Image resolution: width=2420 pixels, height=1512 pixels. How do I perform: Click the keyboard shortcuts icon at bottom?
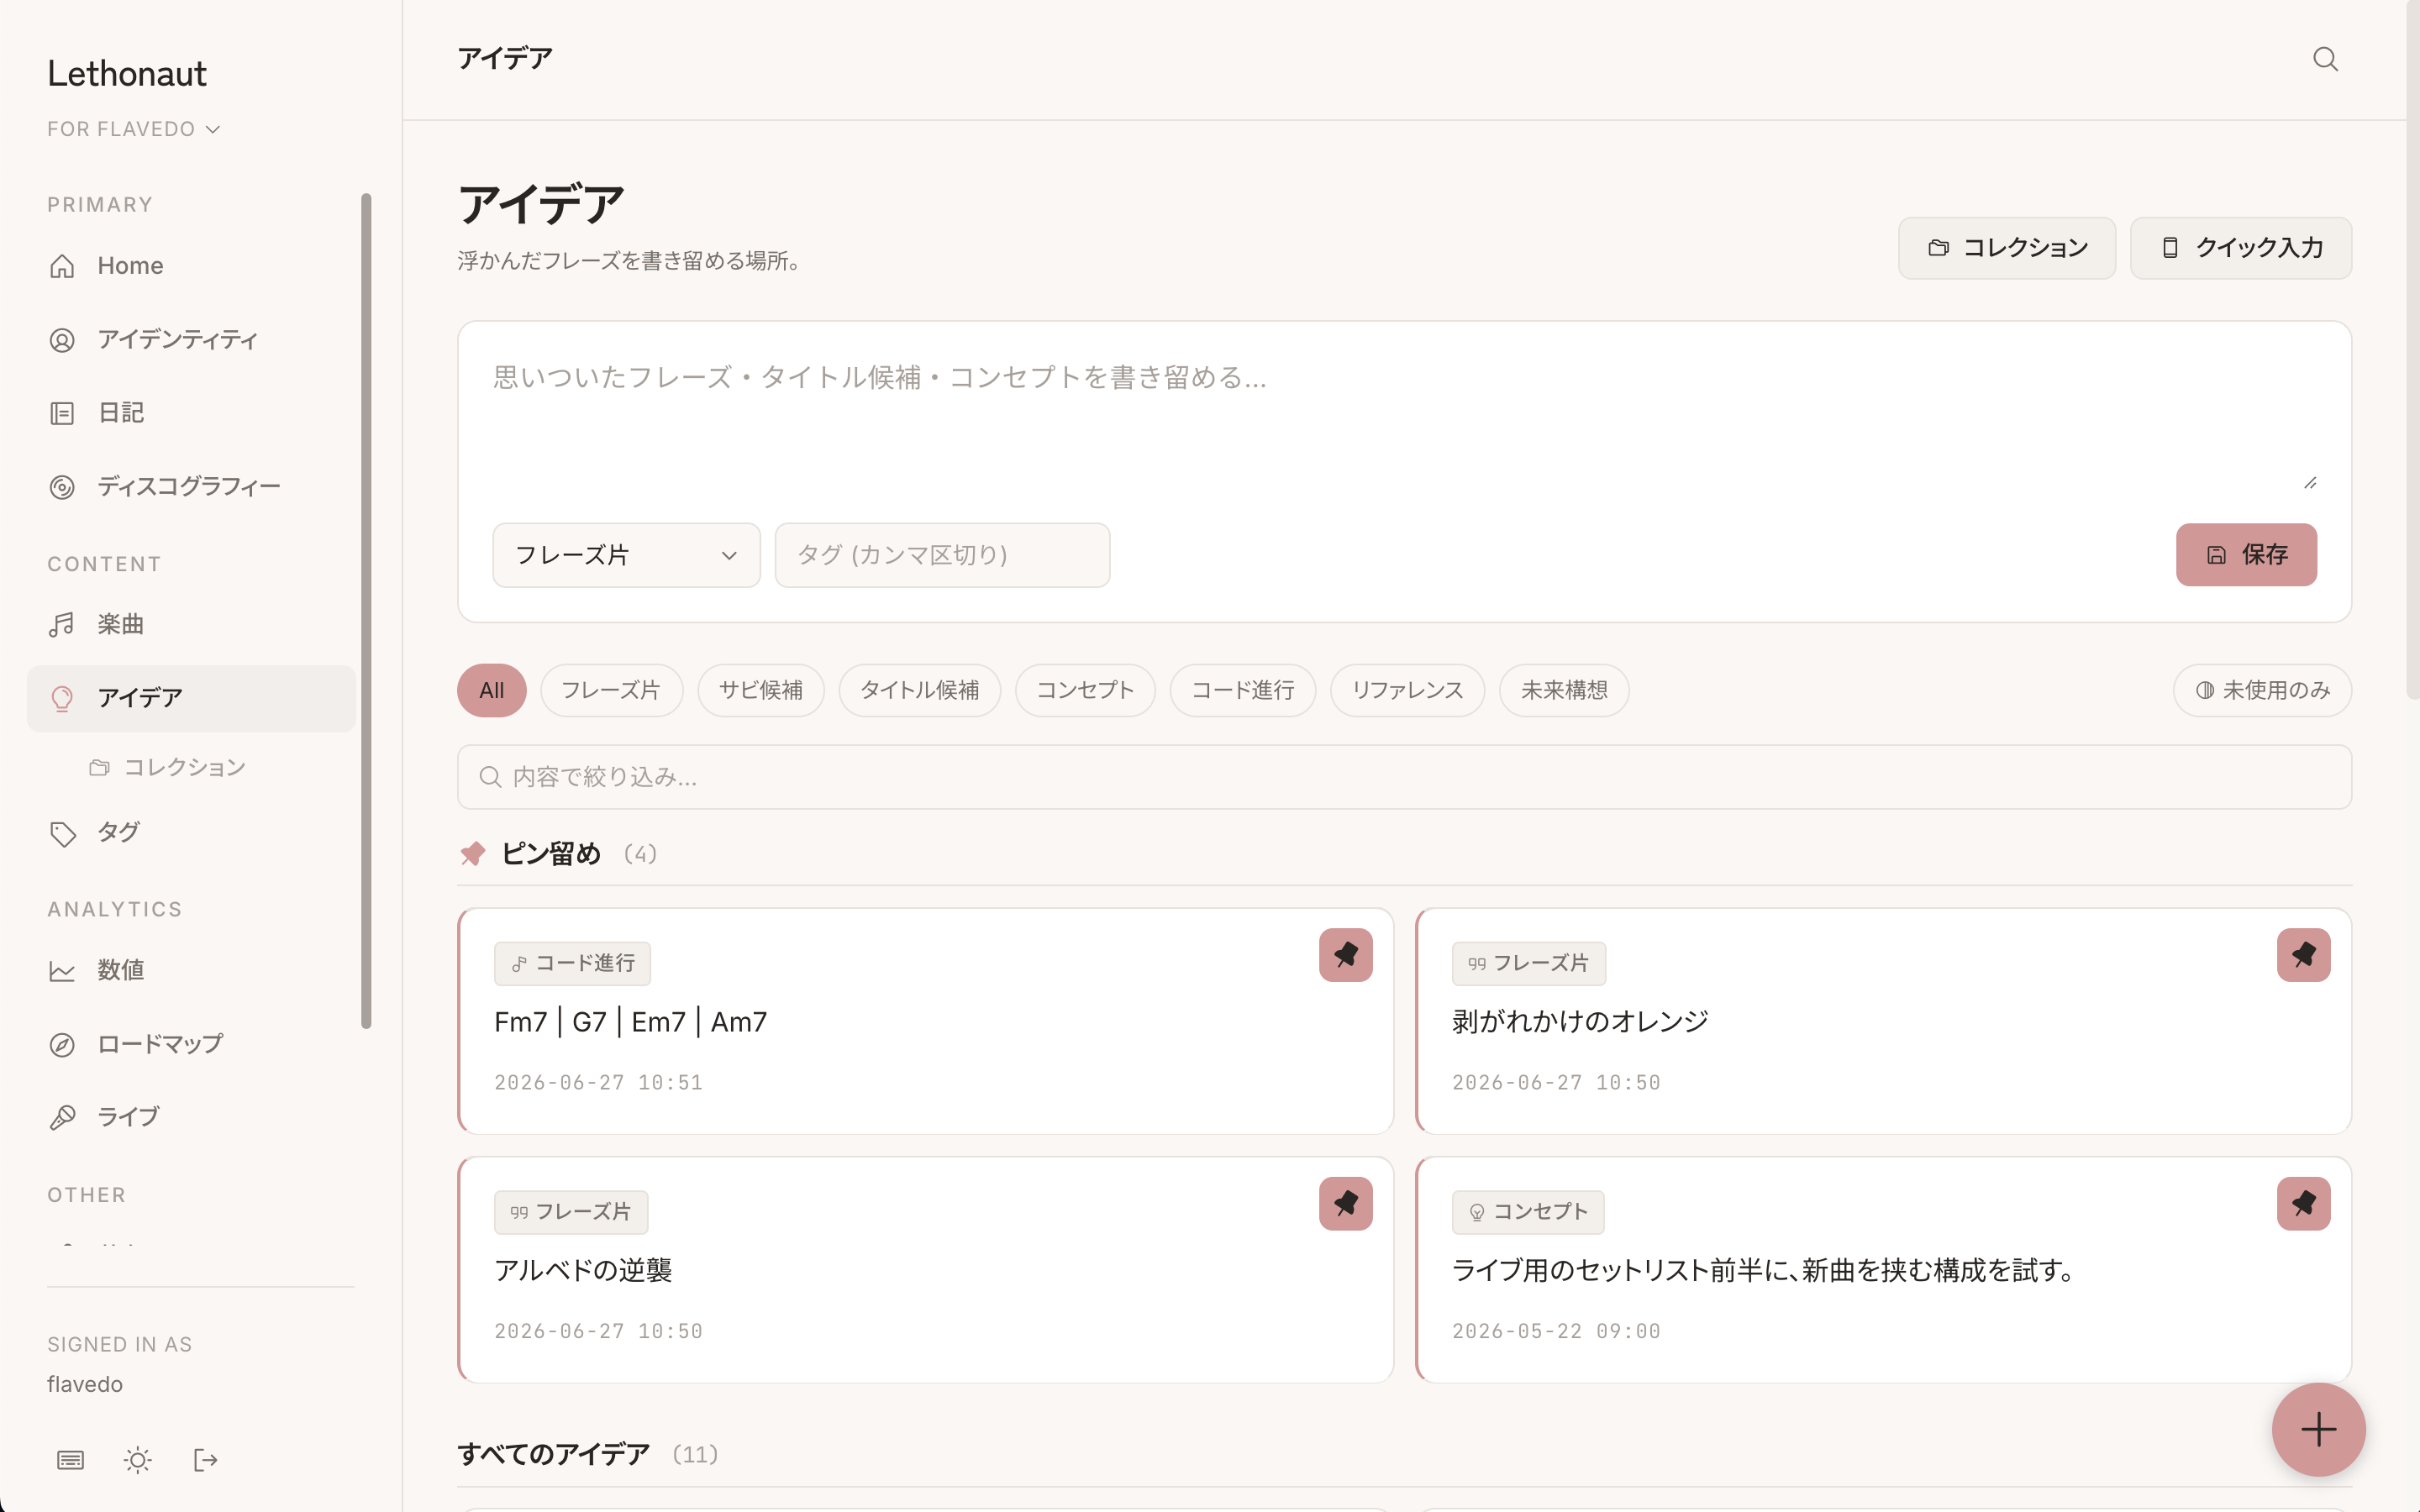70,1460
